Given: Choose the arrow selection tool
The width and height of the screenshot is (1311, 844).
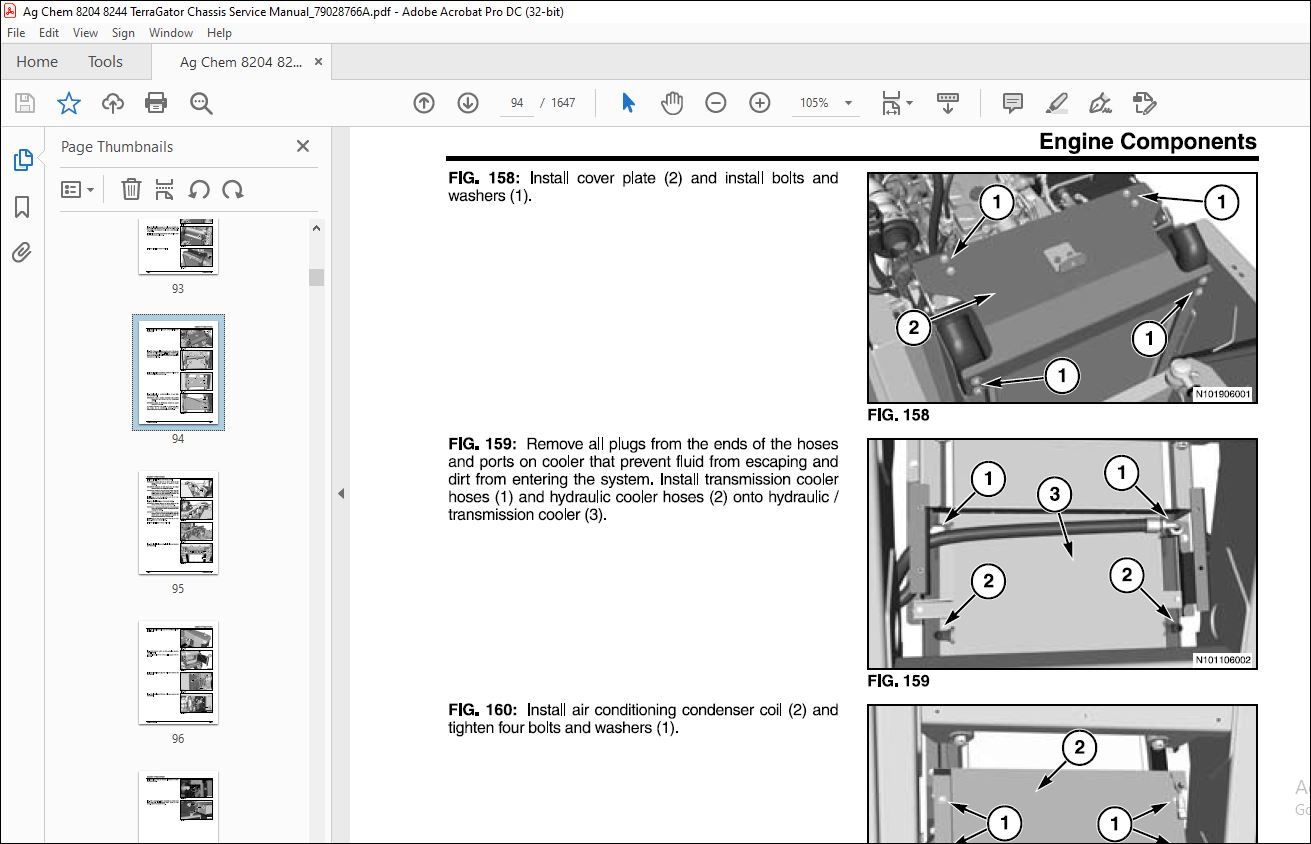Looking at the screenshot, I should pos(628,103).
